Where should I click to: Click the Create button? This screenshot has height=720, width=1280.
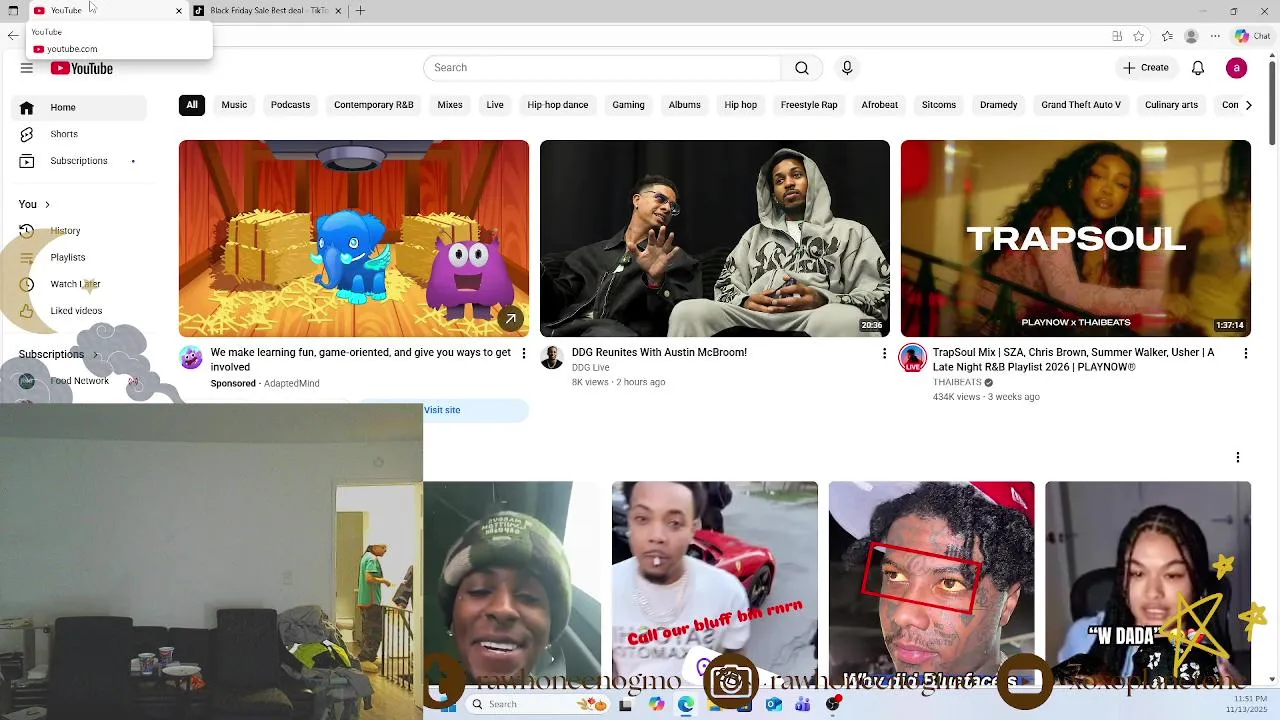pyautogui.click(x=1146, y=68)
